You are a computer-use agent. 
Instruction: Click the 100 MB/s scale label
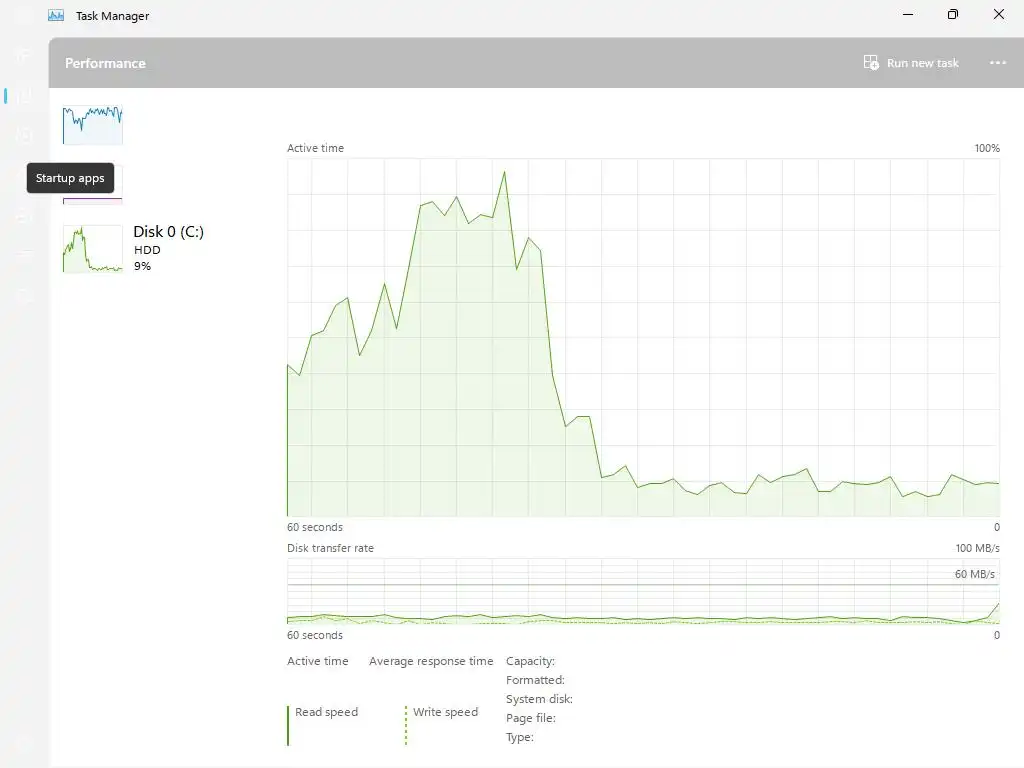point(977,548)
